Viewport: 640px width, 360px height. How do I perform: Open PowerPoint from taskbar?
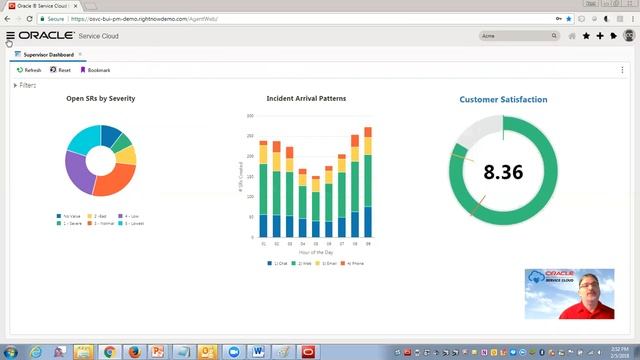pos(158,352)
